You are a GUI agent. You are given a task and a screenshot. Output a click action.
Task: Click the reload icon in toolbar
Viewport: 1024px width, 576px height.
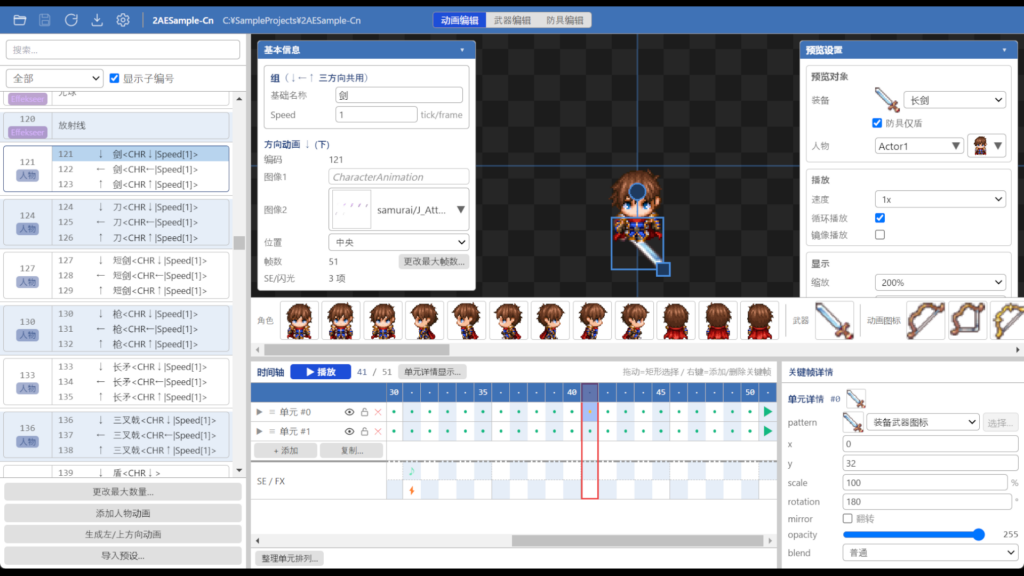click(71, 20)
